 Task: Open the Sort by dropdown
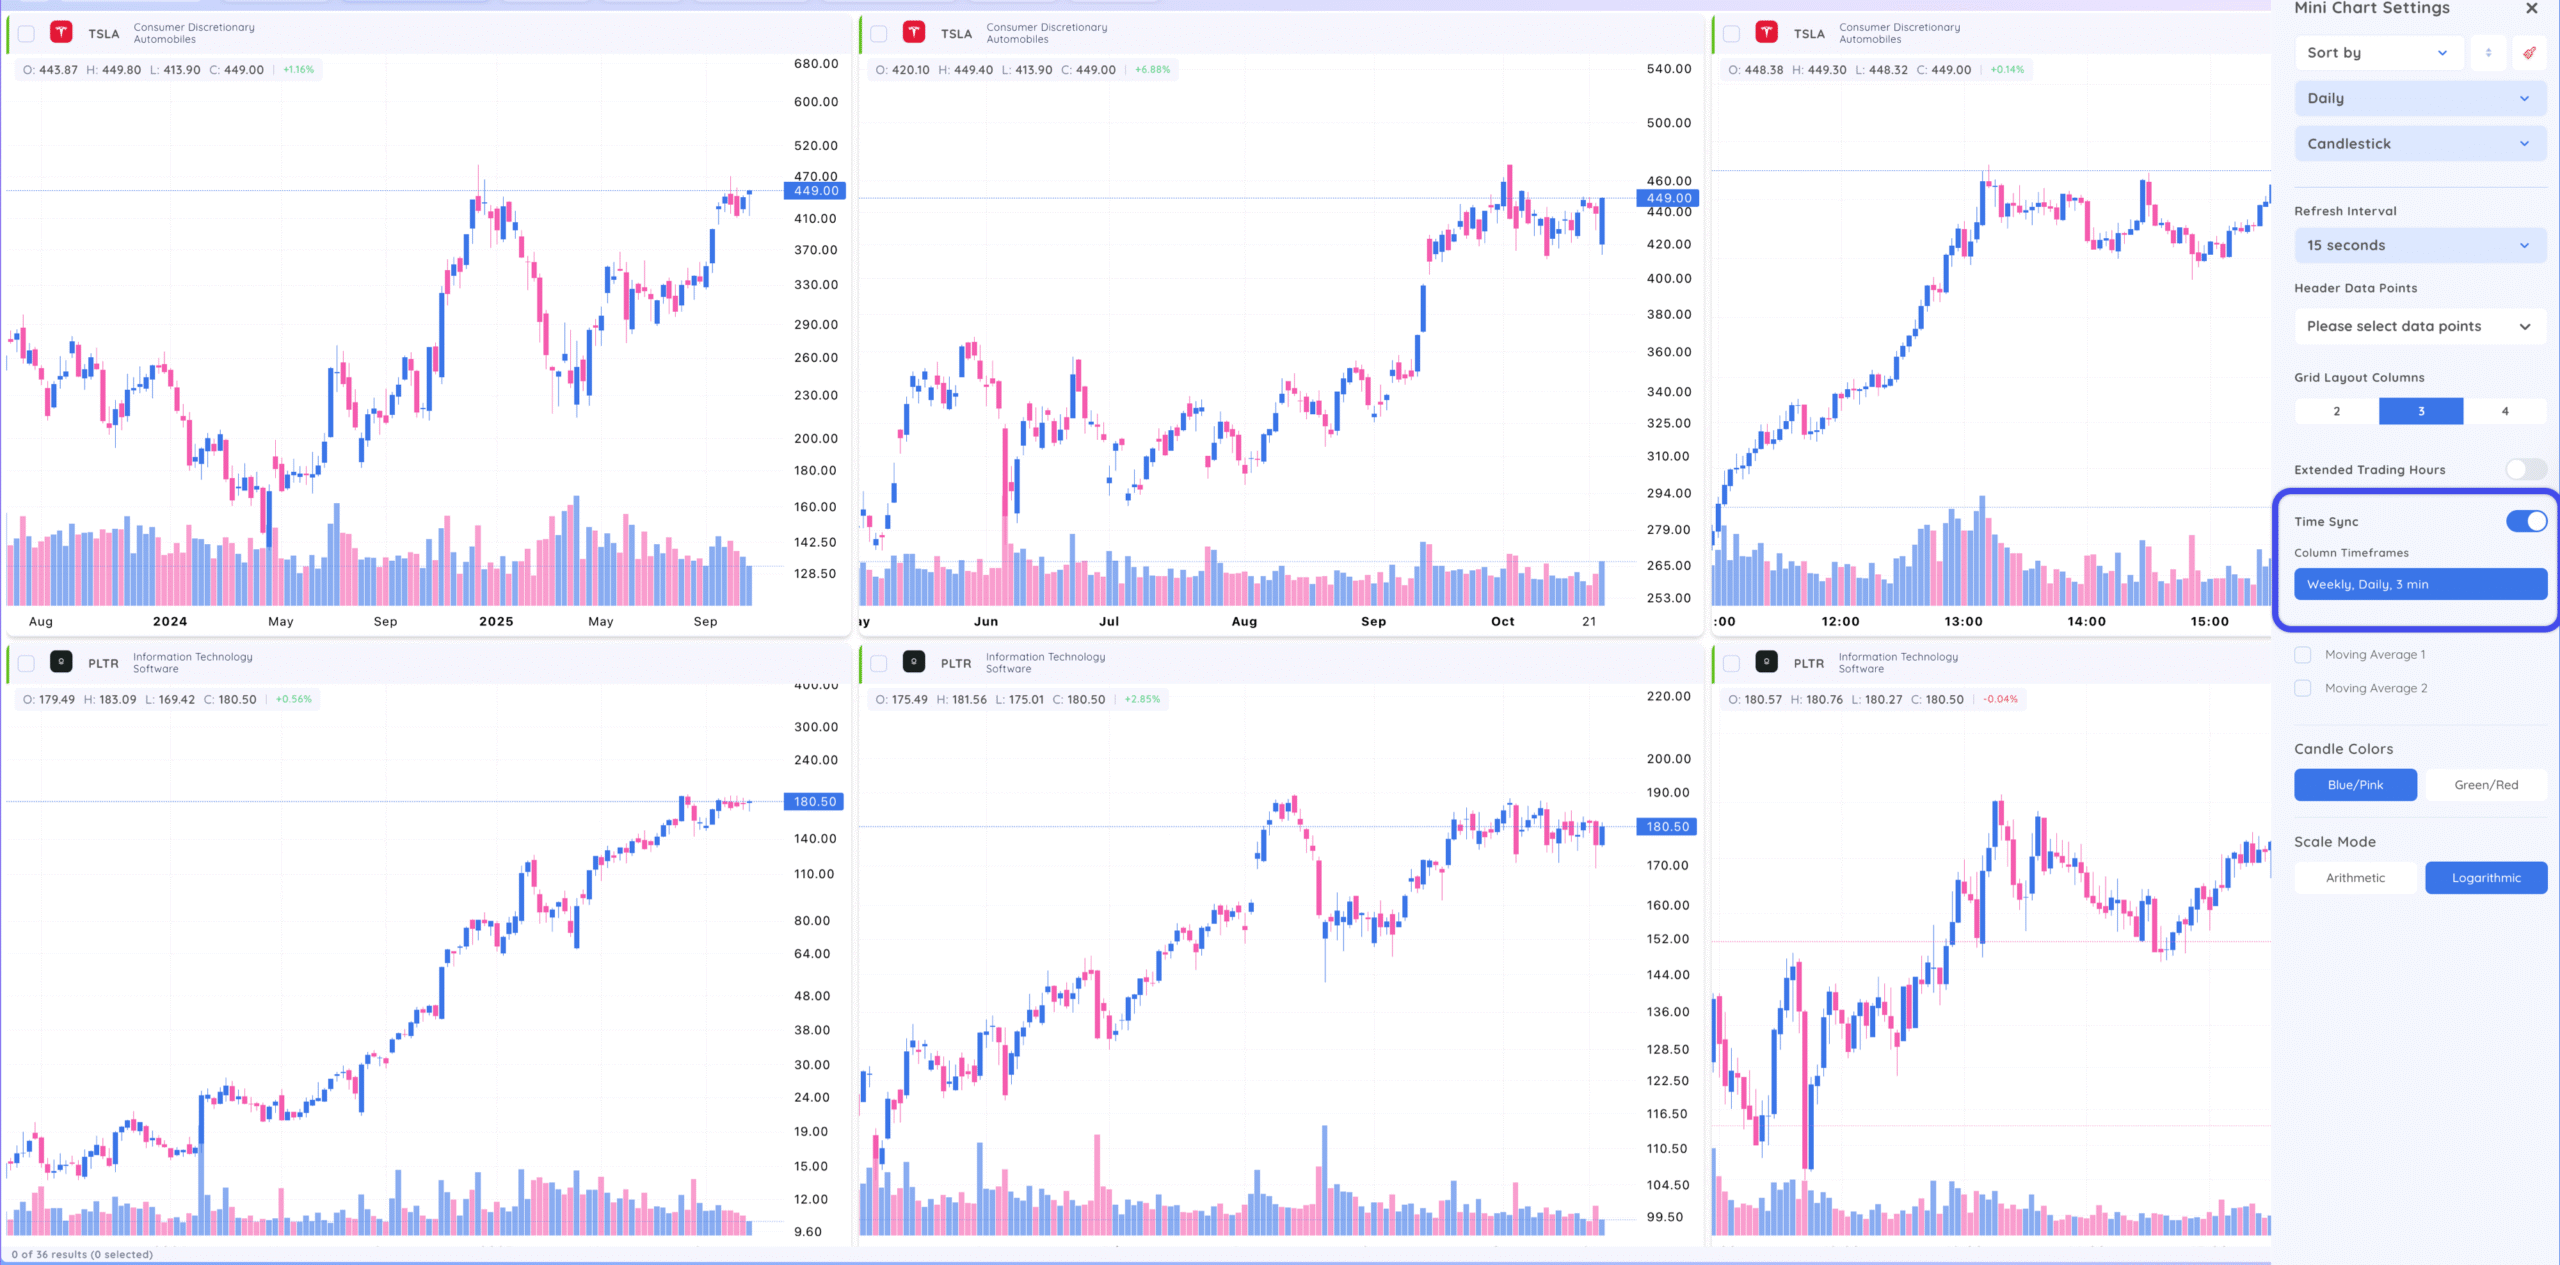2376,53
